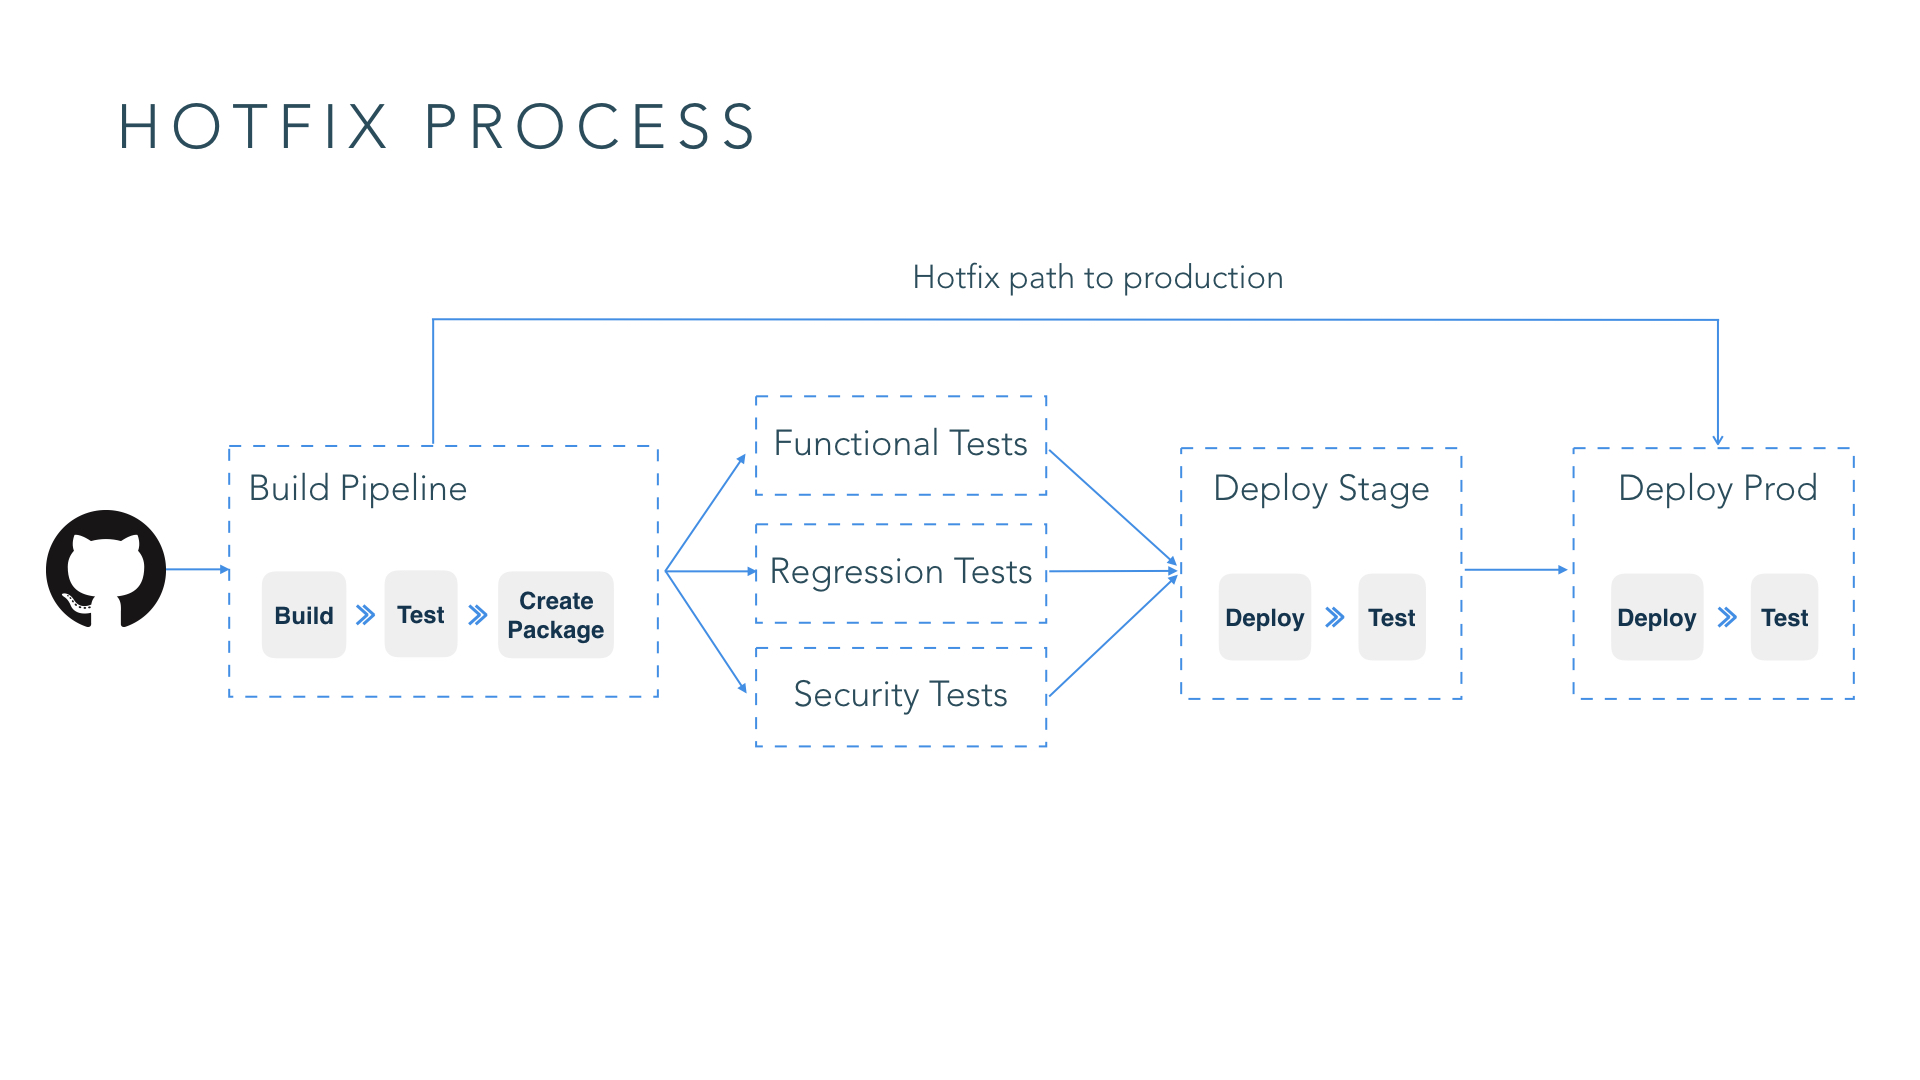This screenshot has height=1080, width=1920.
Task: Click the Test button in Deploy Stage
Action: point(1393,615)
